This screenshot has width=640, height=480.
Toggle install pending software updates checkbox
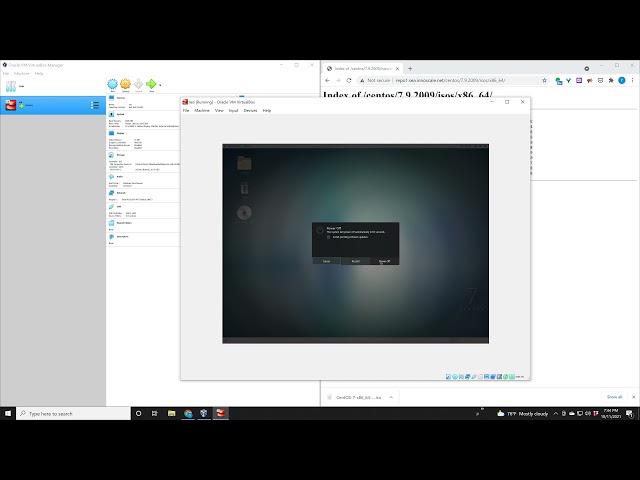click(x=329, y=237)
